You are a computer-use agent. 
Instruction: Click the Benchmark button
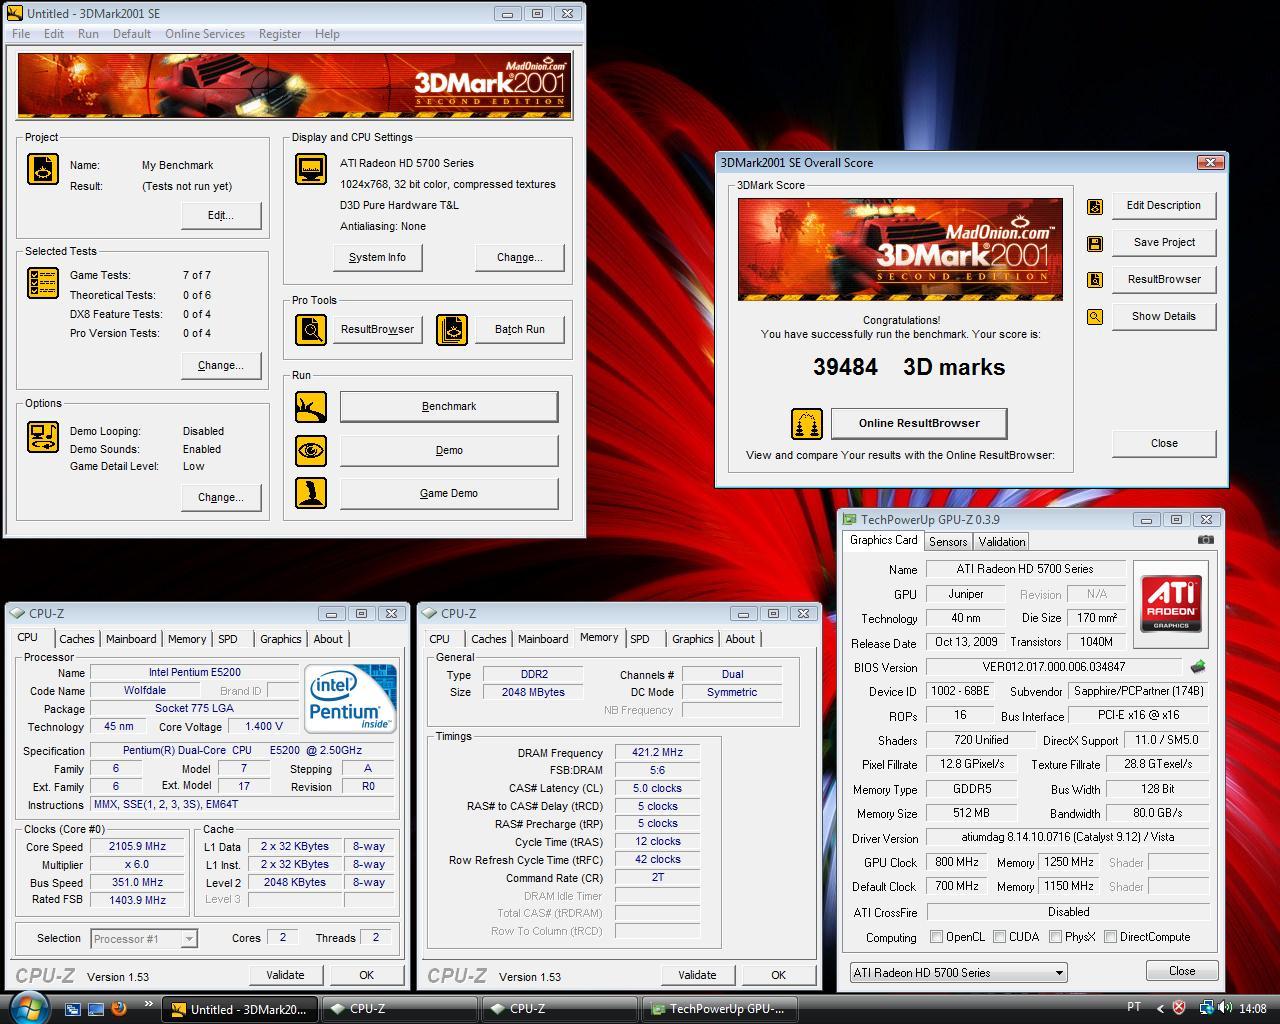coord(449,406)
